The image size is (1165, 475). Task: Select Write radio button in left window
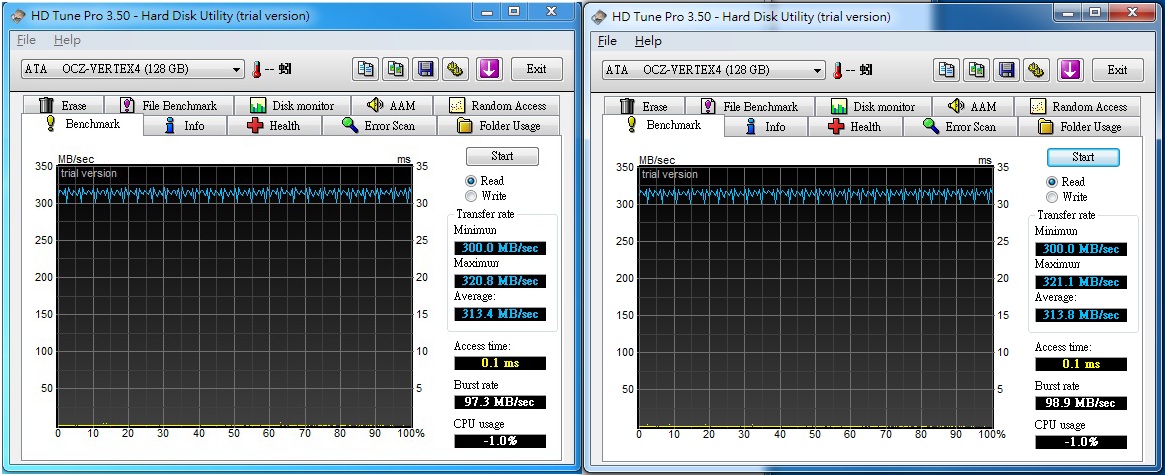(470, 196)
